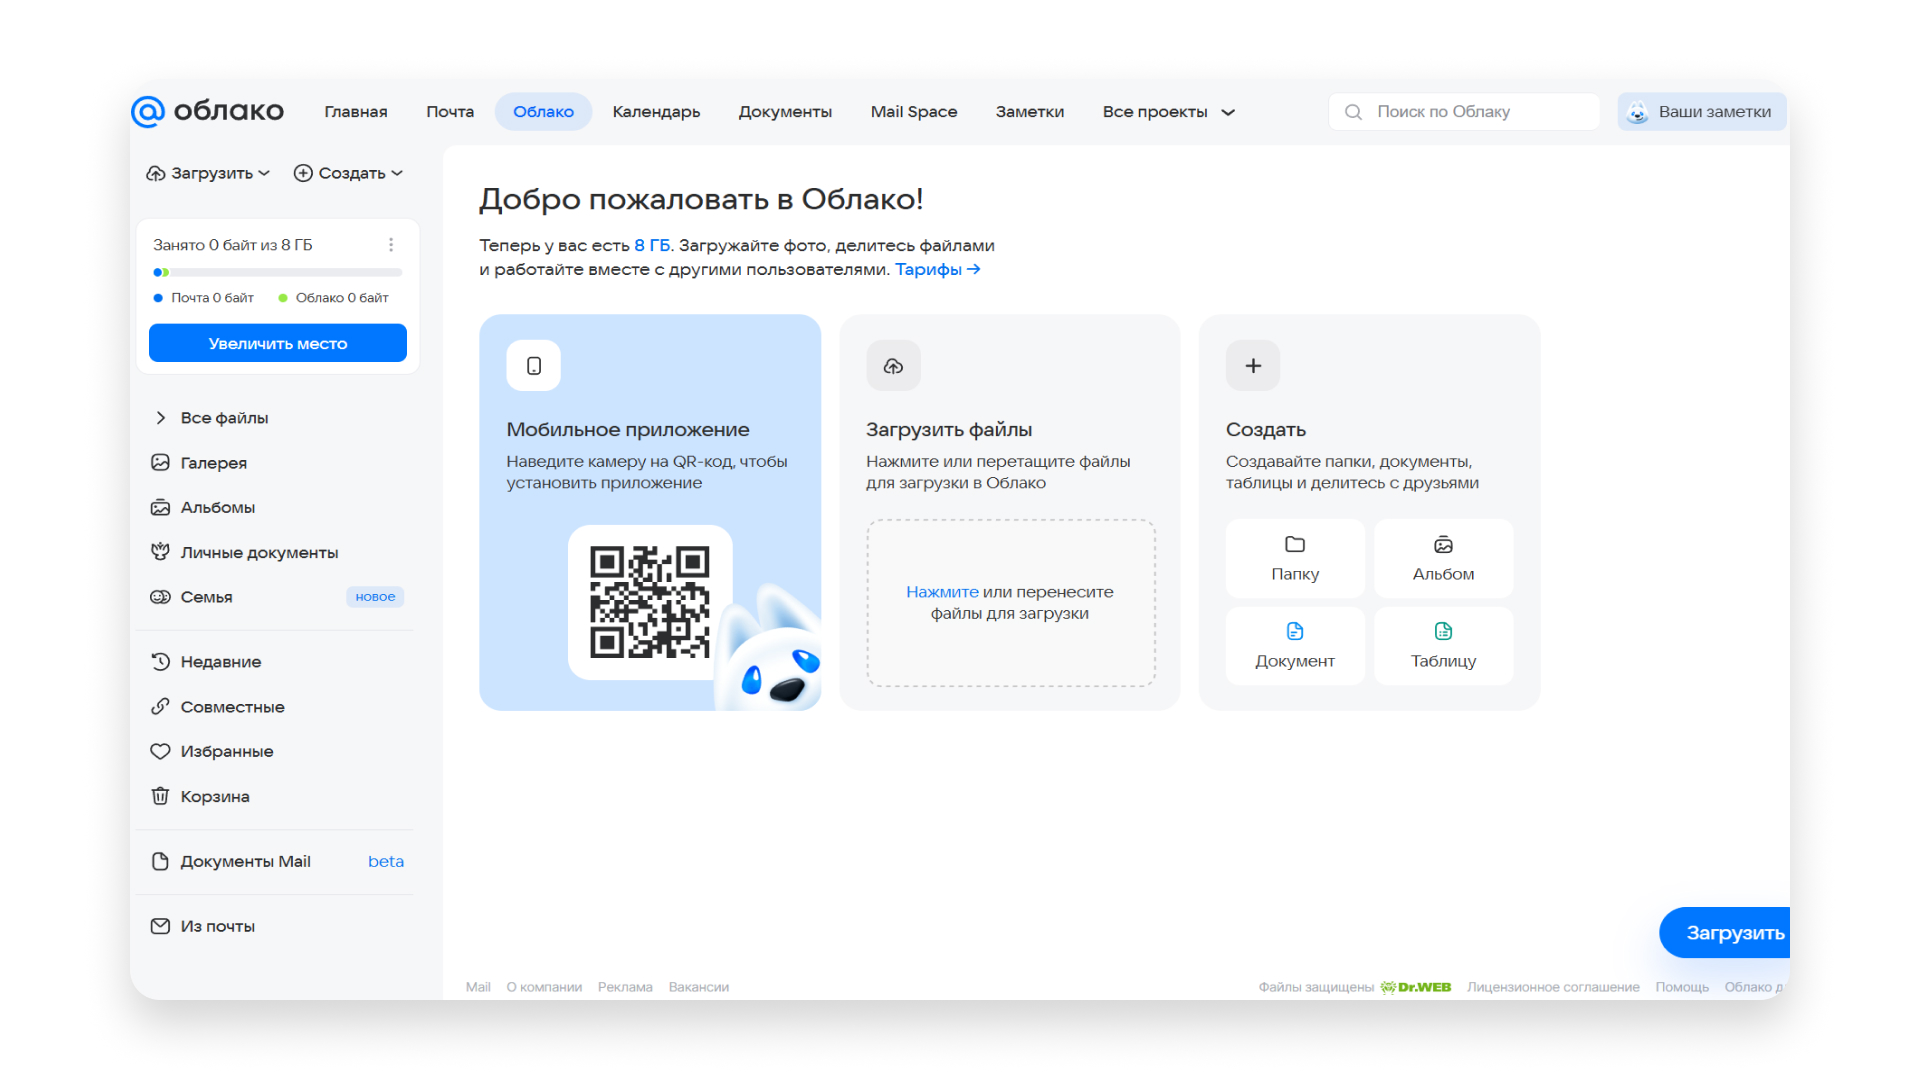
Task: Open Почта from the top menu
Action: 450,112
